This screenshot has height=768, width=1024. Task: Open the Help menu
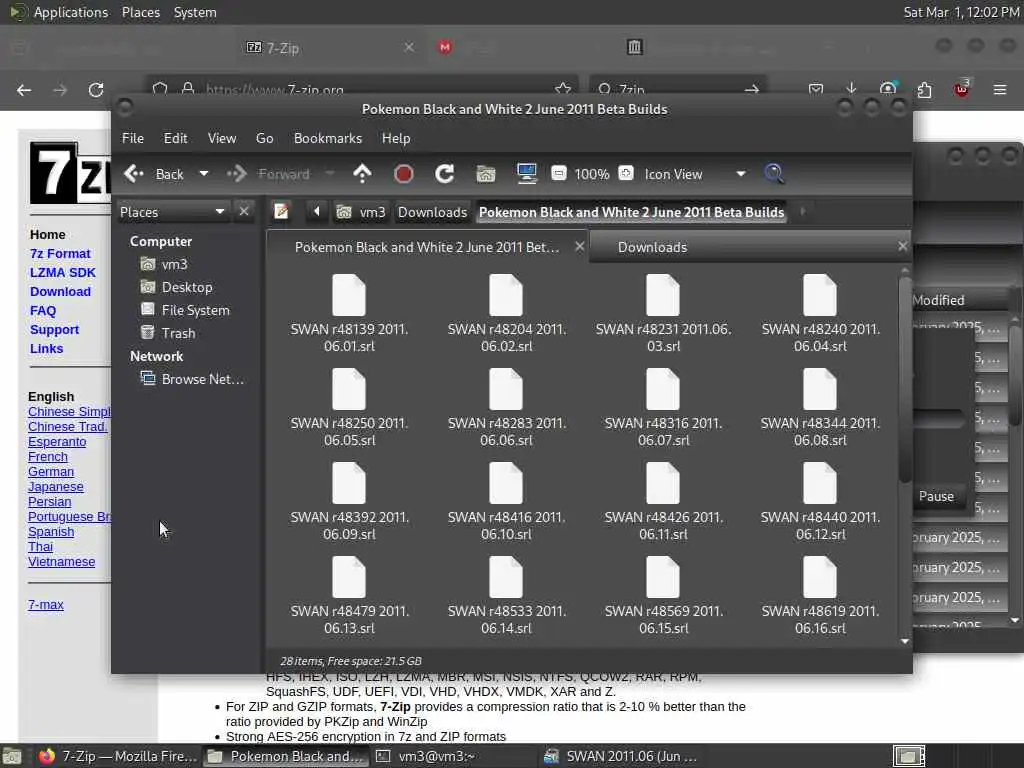[x=396, y=138]
